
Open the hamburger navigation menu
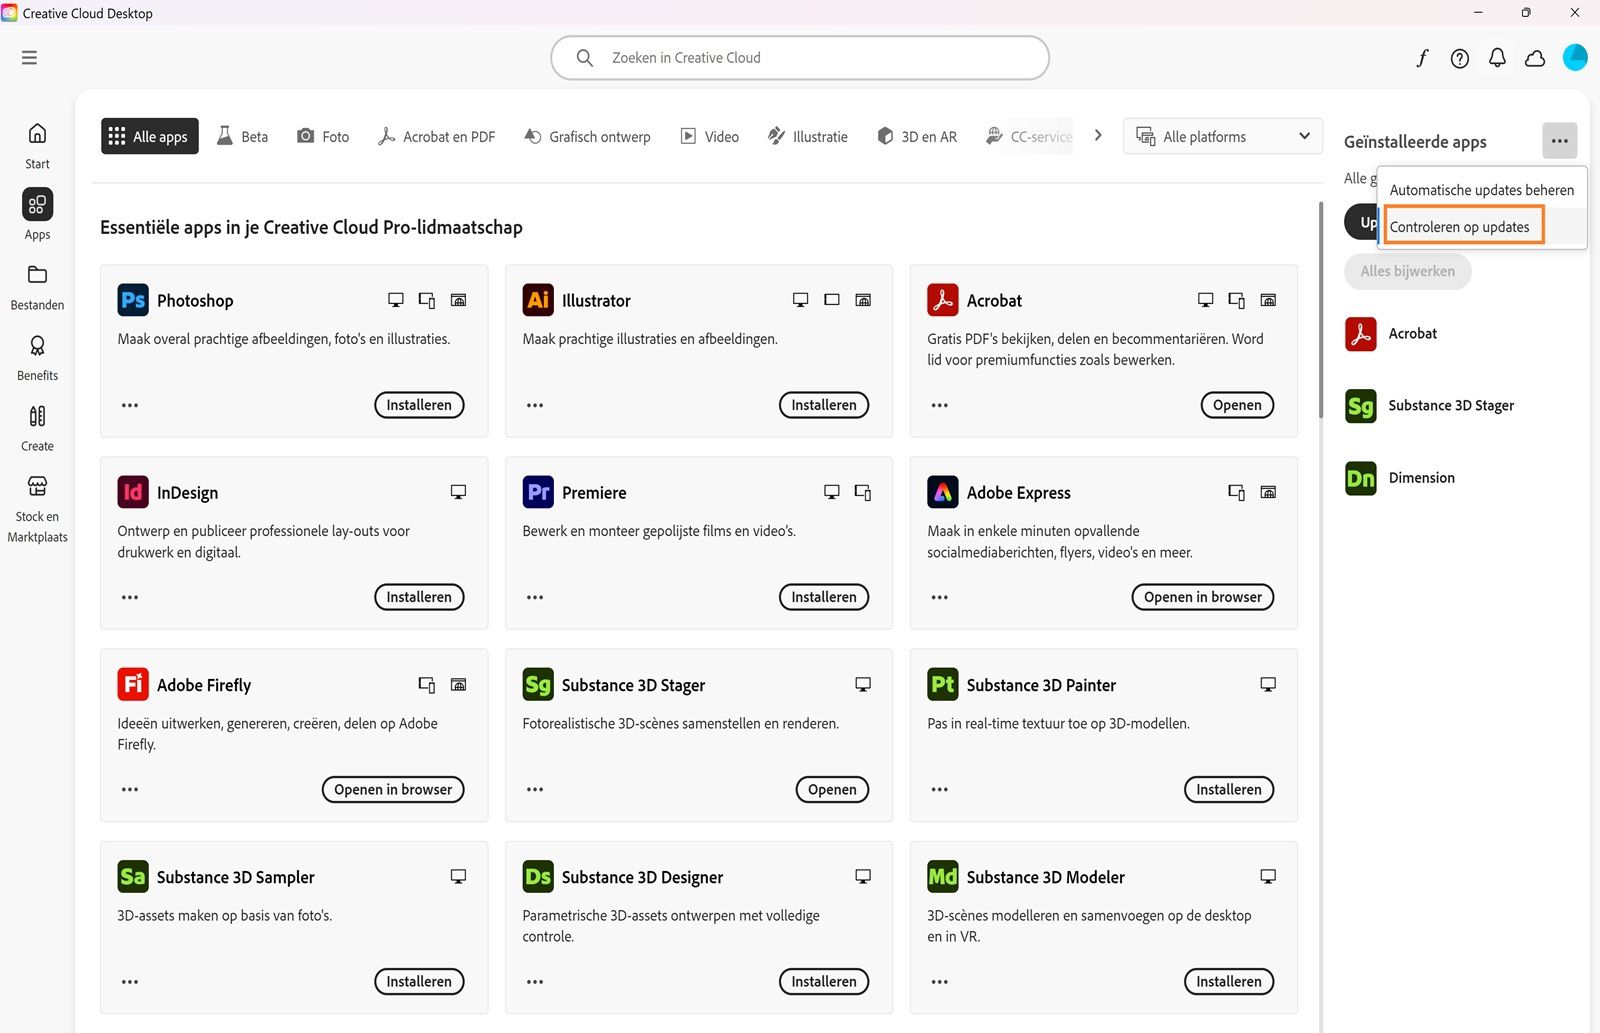pos(29,57)
